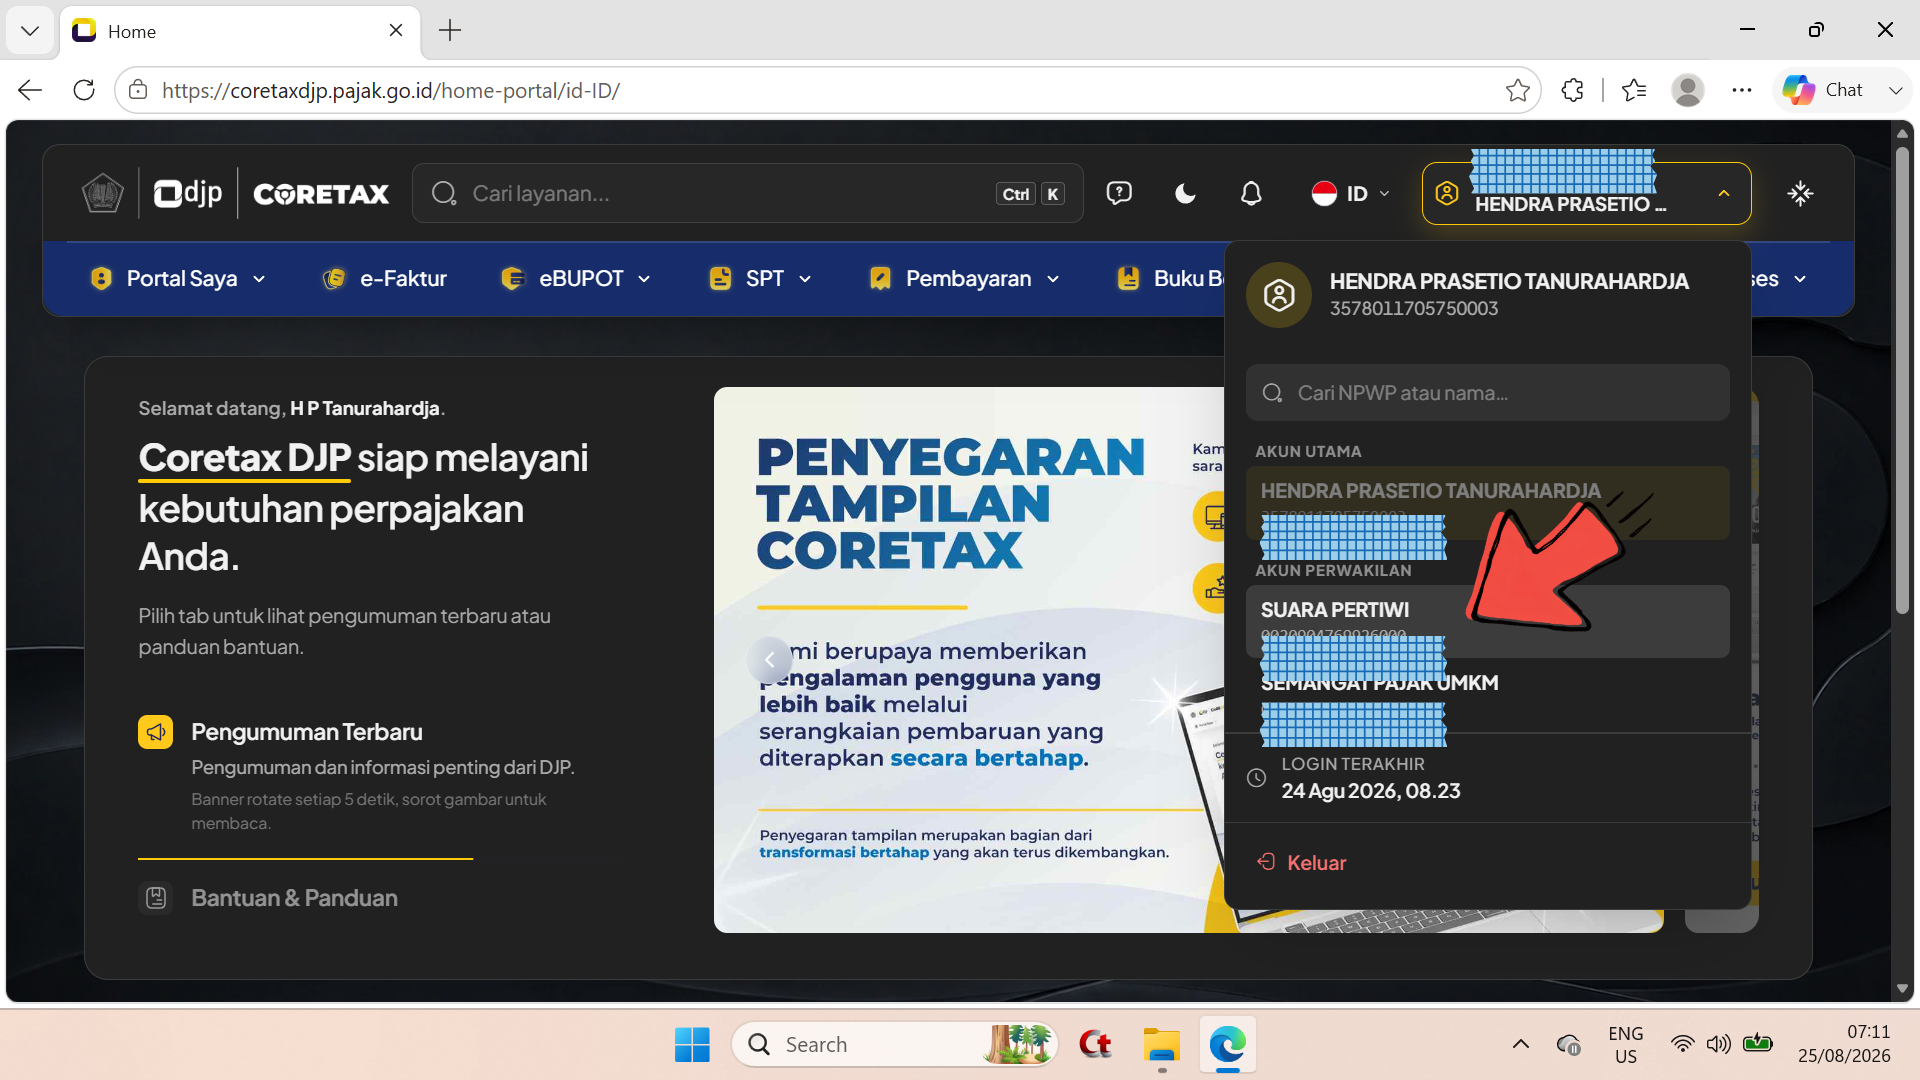Screen dimensions: 1920x1080
Task: Show hidden system tray icons
Action: tap(1521, 1045)
